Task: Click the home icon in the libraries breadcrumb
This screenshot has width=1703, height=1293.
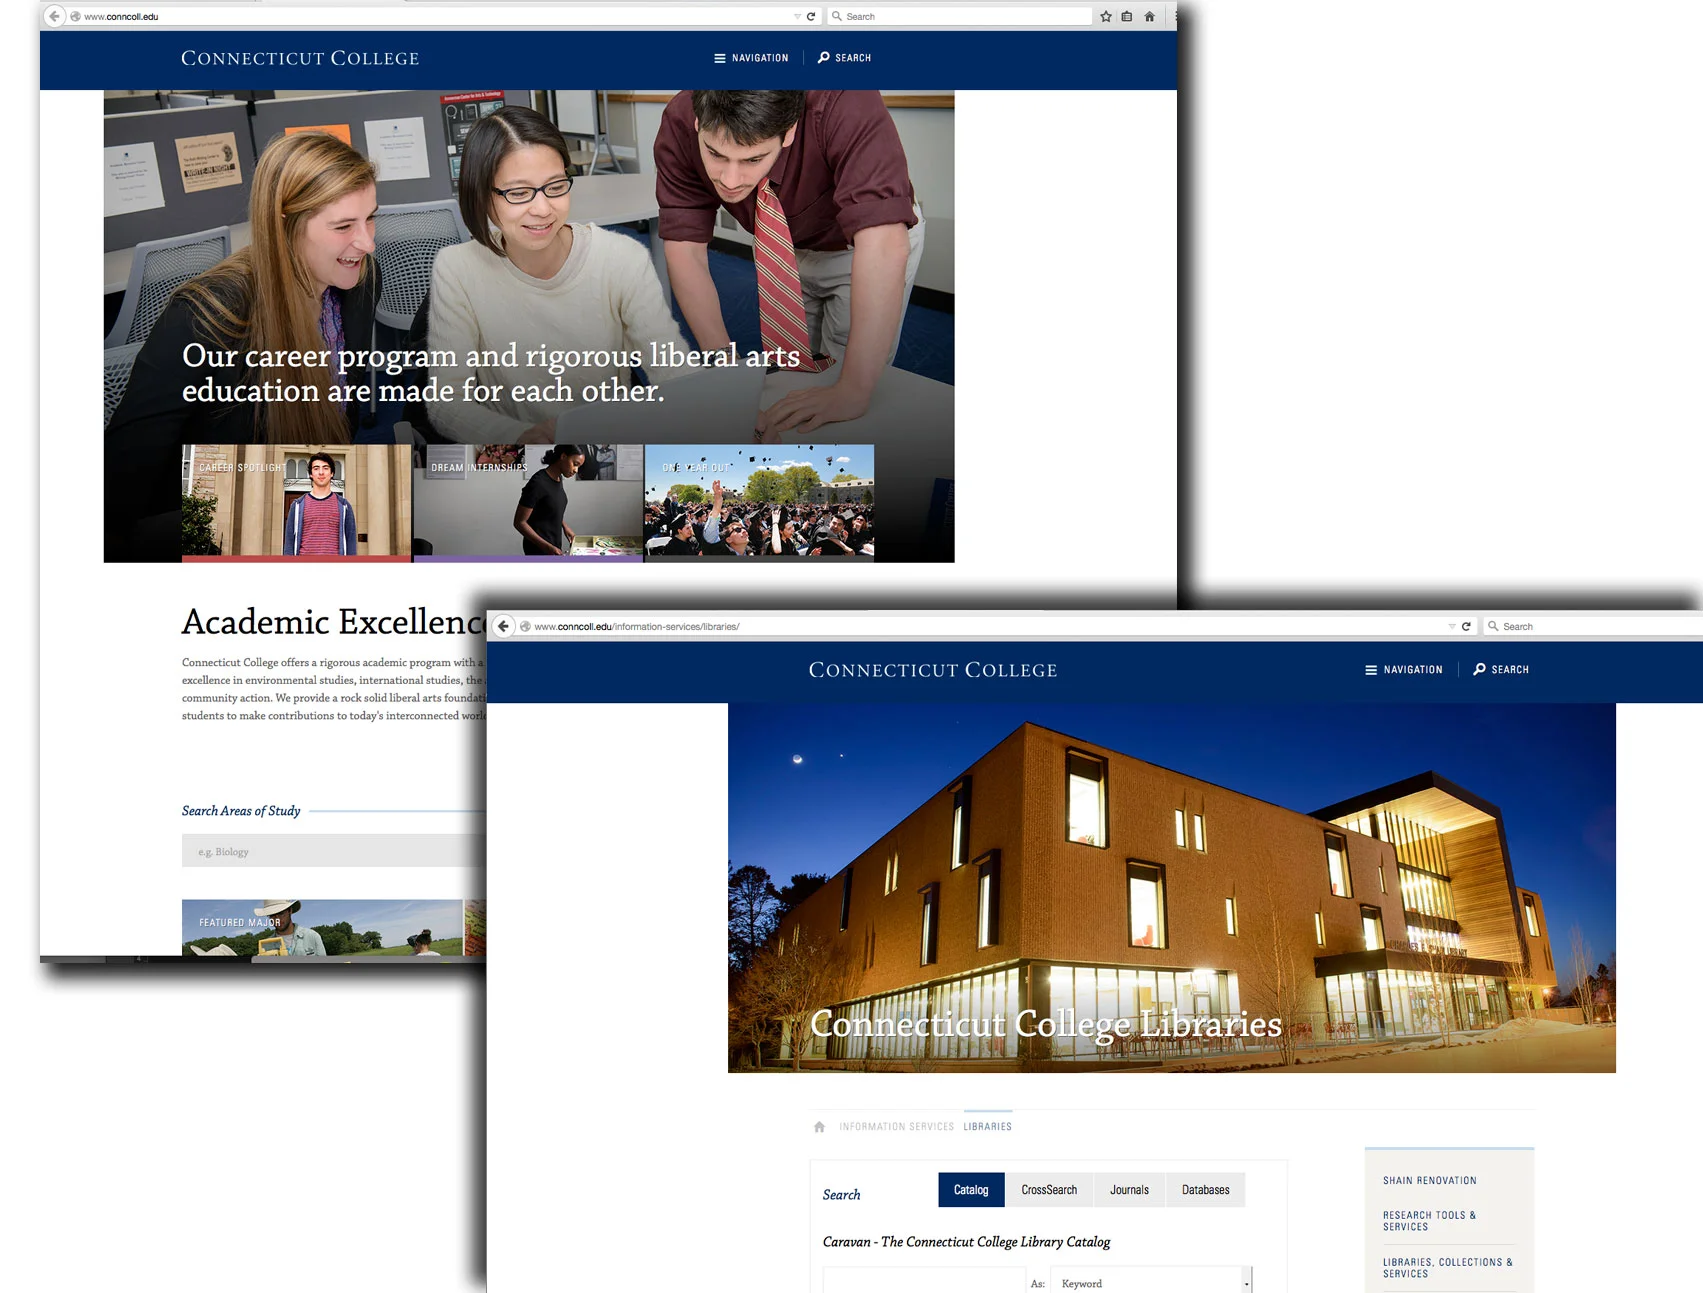Action: tap(820, 1127)
